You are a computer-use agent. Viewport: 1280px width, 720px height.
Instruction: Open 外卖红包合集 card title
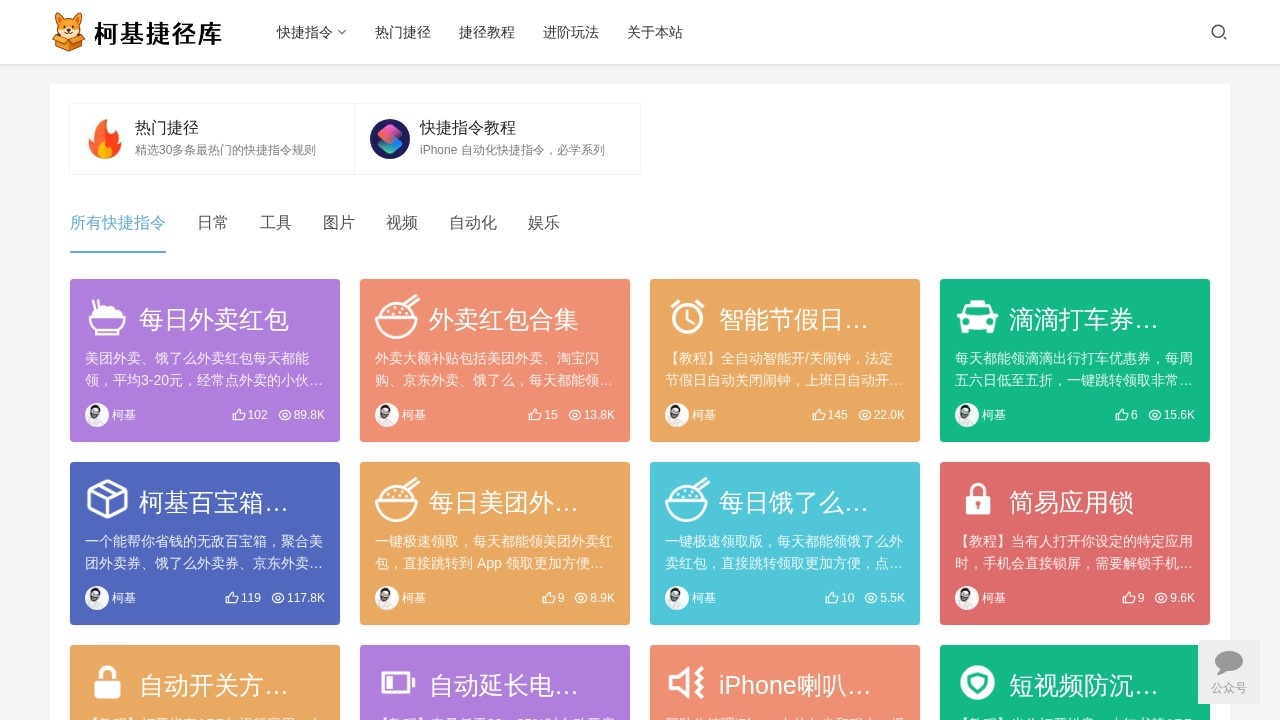[x=504, y=319]
